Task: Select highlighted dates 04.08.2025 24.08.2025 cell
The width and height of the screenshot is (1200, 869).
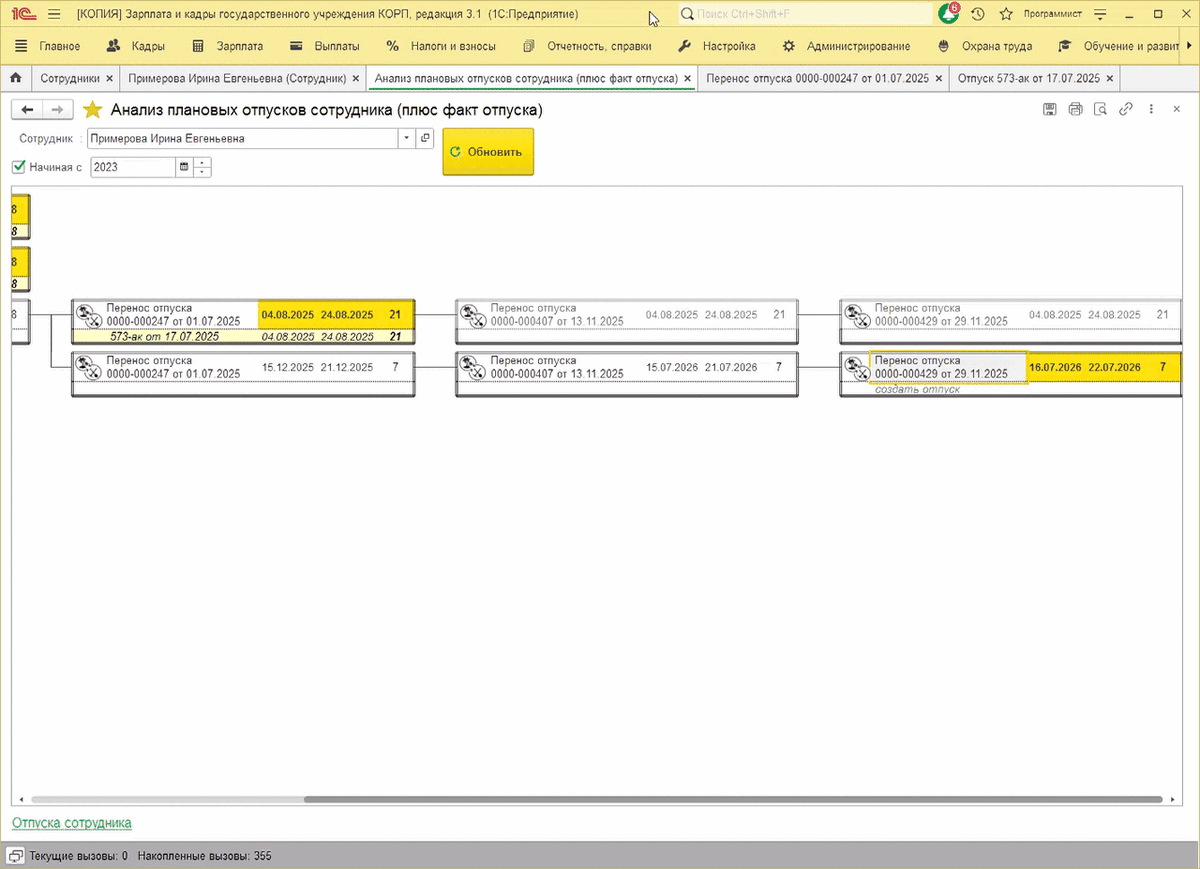Action: [317, 314]
